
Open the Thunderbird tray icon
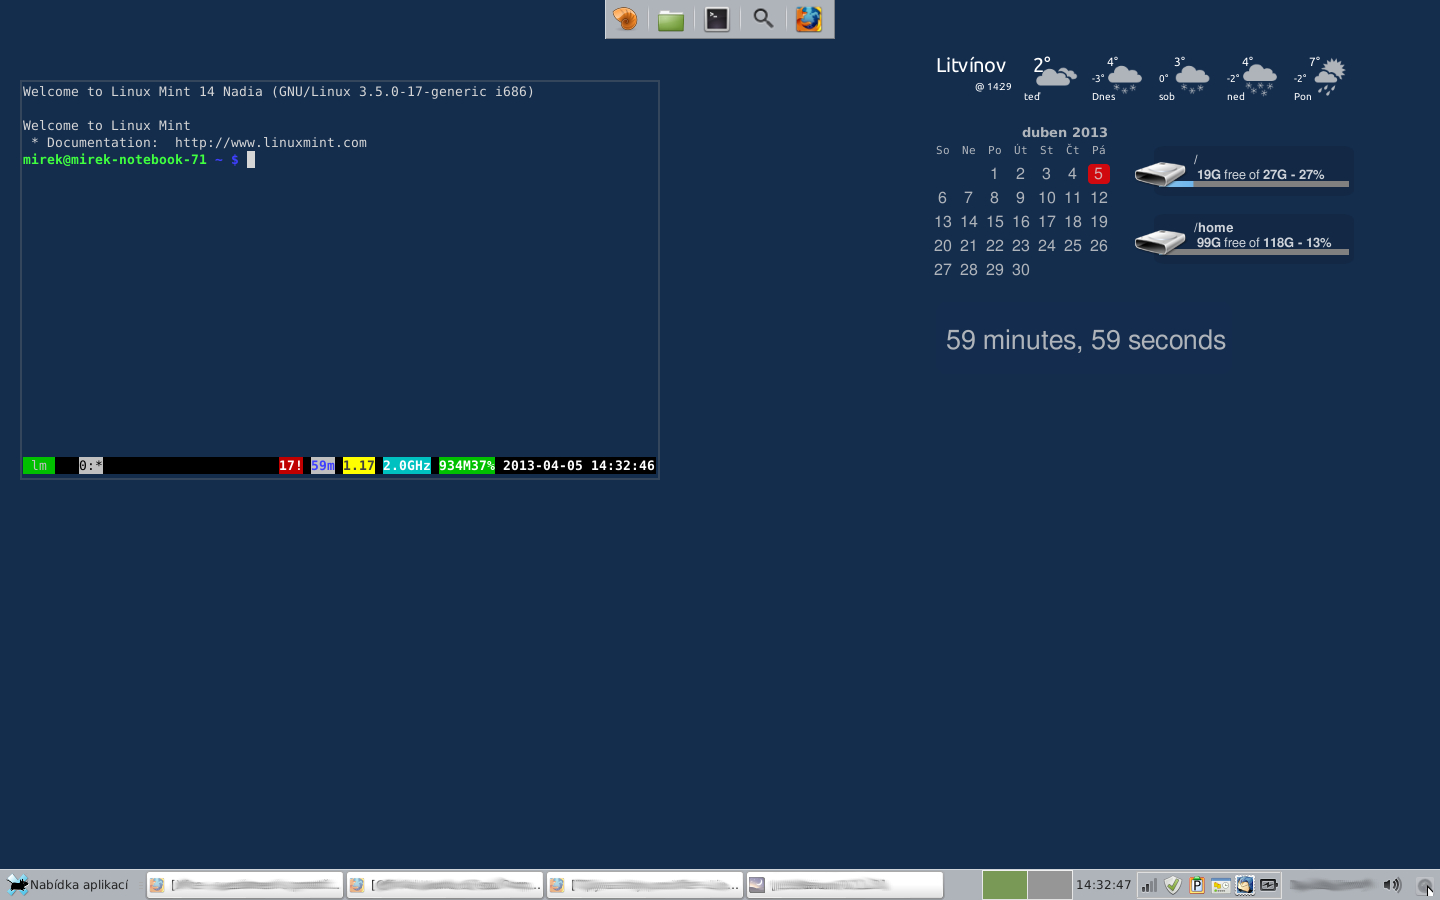pos(1244,885)
